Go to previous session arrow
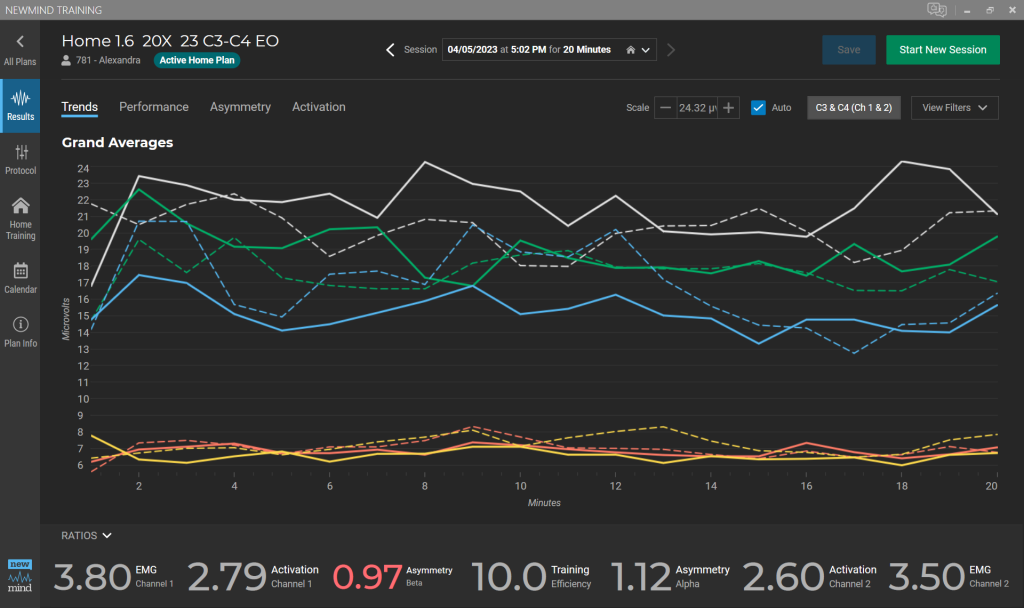 391,50
